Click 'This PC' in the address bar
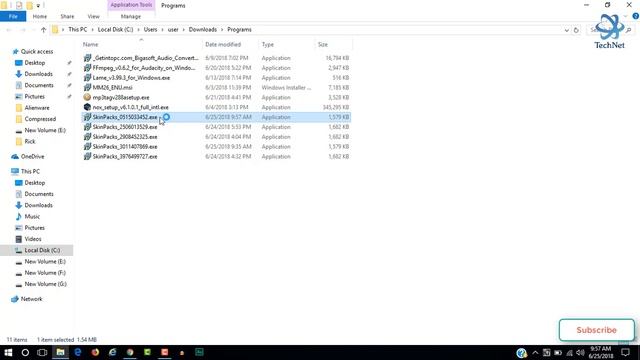The image size is (640, 360). (x=78, y=29)
